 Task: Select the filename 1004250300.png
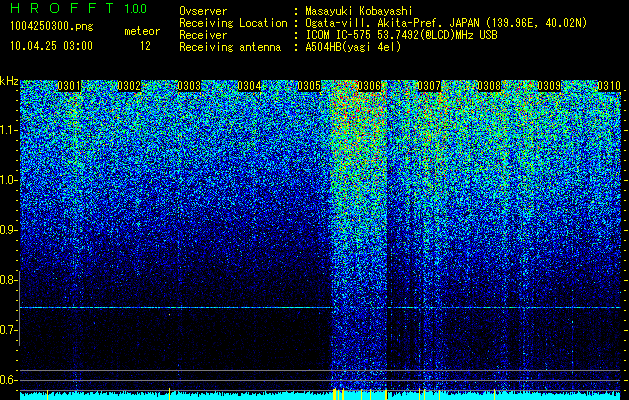coord(51,27)
